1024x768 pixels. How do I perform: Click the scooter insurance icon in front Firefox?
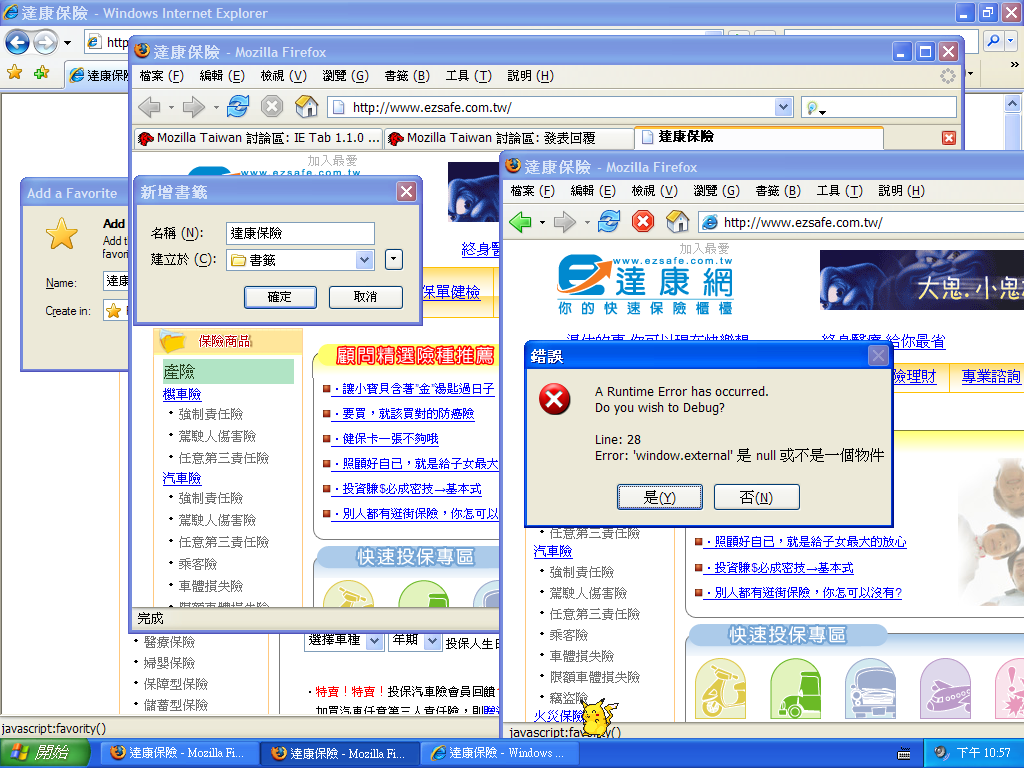click(x=720, y=689)
